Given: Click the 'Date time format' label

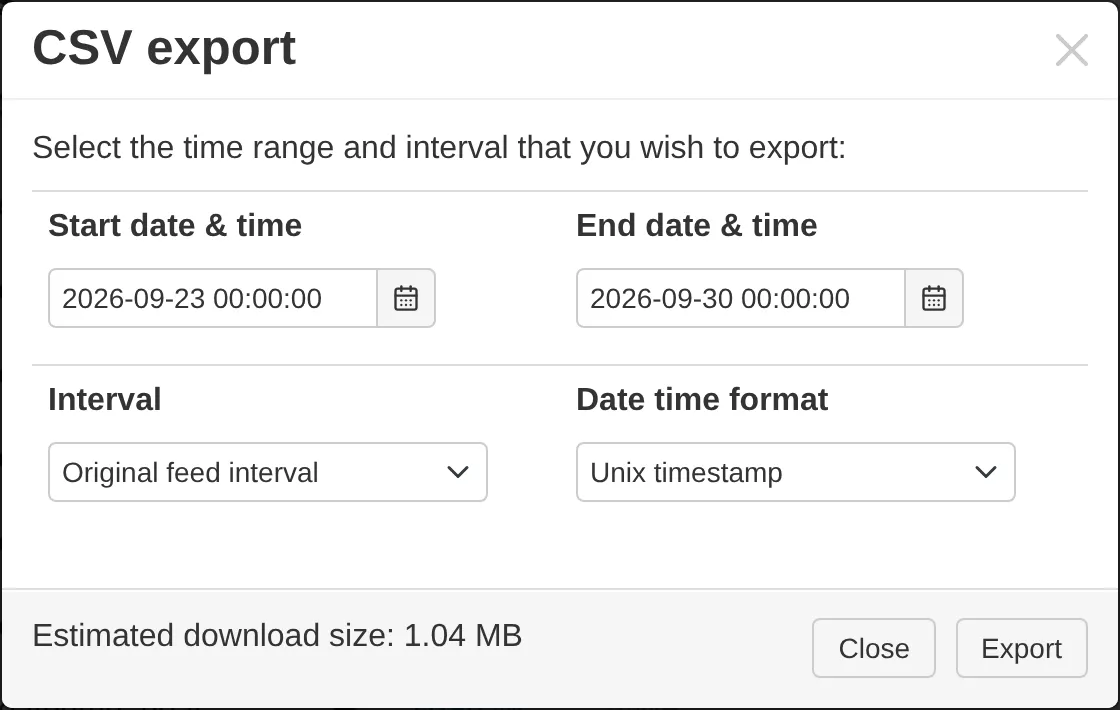Looking at the screenshot, I should click(x=702, y=399).
